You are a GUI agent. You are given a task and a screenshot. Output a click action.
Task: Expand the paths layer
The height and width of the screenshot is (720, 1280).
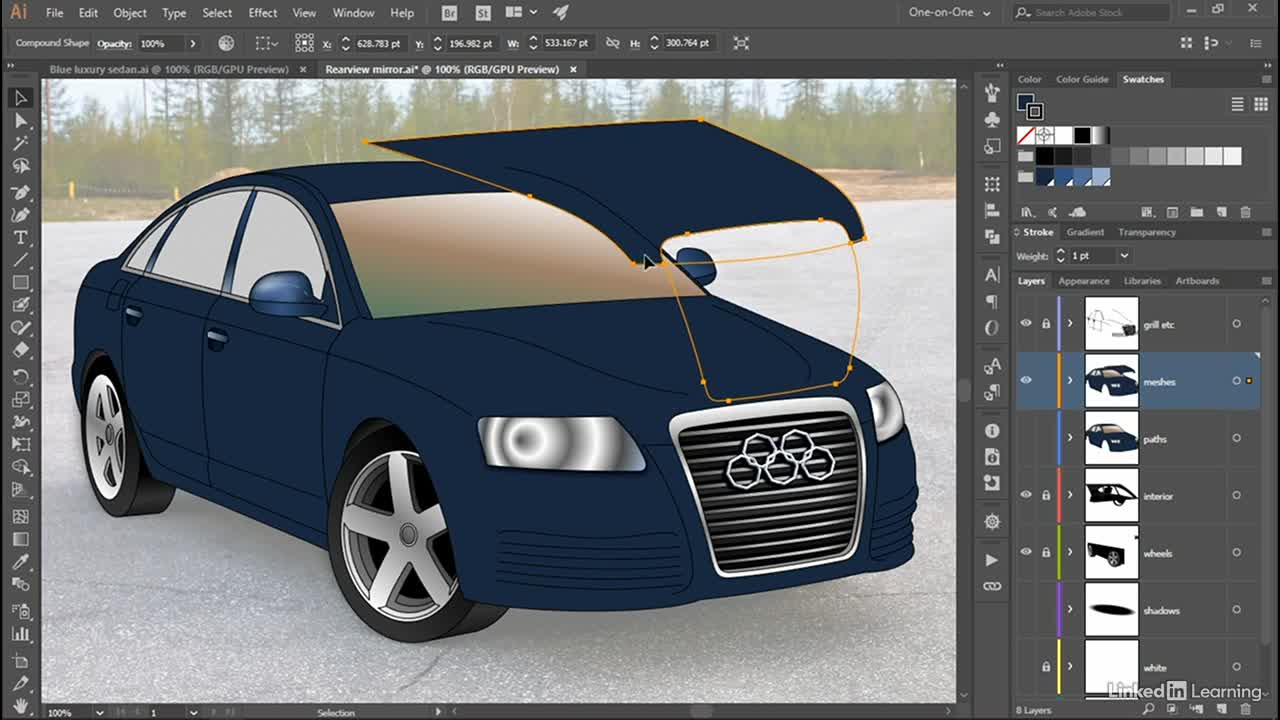coord(1070,438)
